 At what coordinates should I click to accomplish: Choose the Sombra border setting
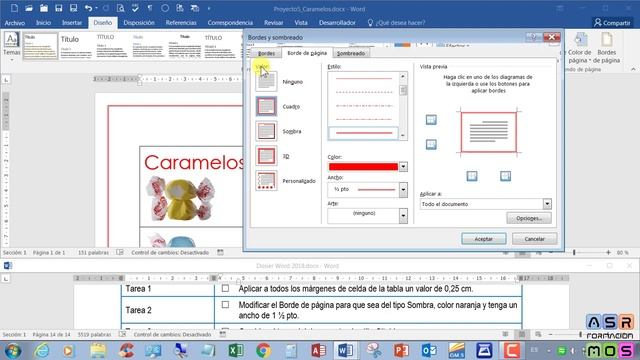266,131
